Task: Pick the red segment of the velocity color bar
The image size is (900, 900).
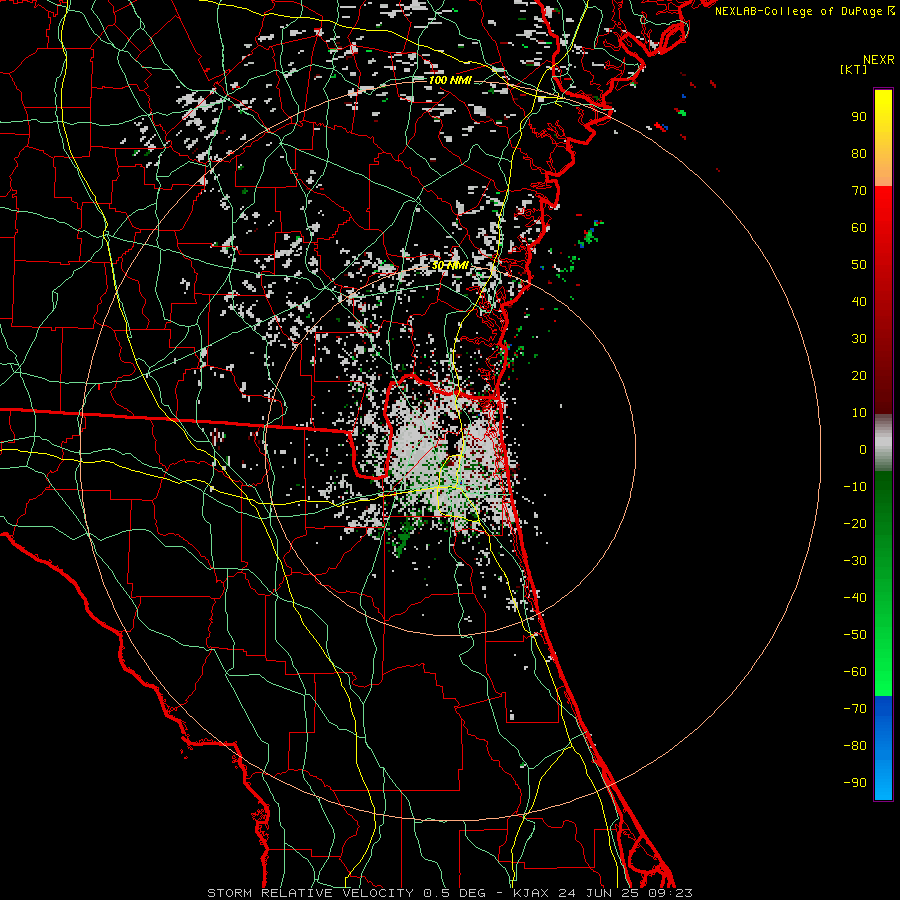Action: (883, 300)
